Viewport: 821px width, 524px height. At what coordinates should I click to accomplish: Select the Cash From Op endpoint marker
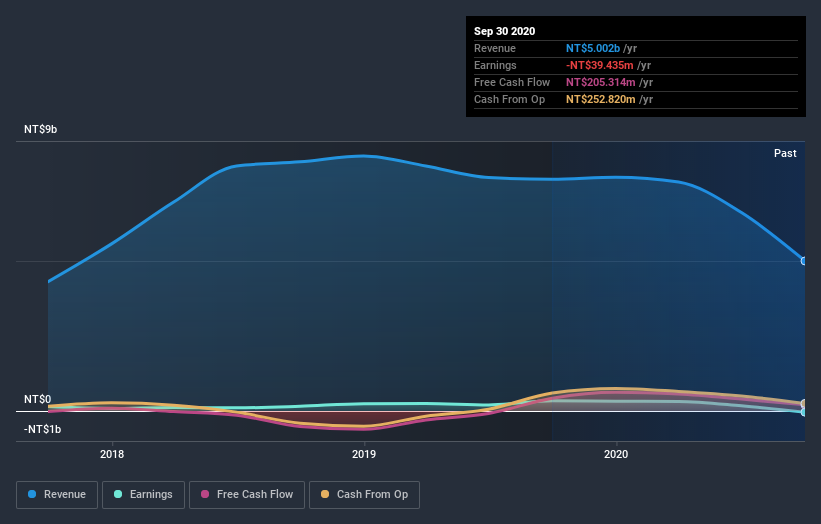pos(804,404)
